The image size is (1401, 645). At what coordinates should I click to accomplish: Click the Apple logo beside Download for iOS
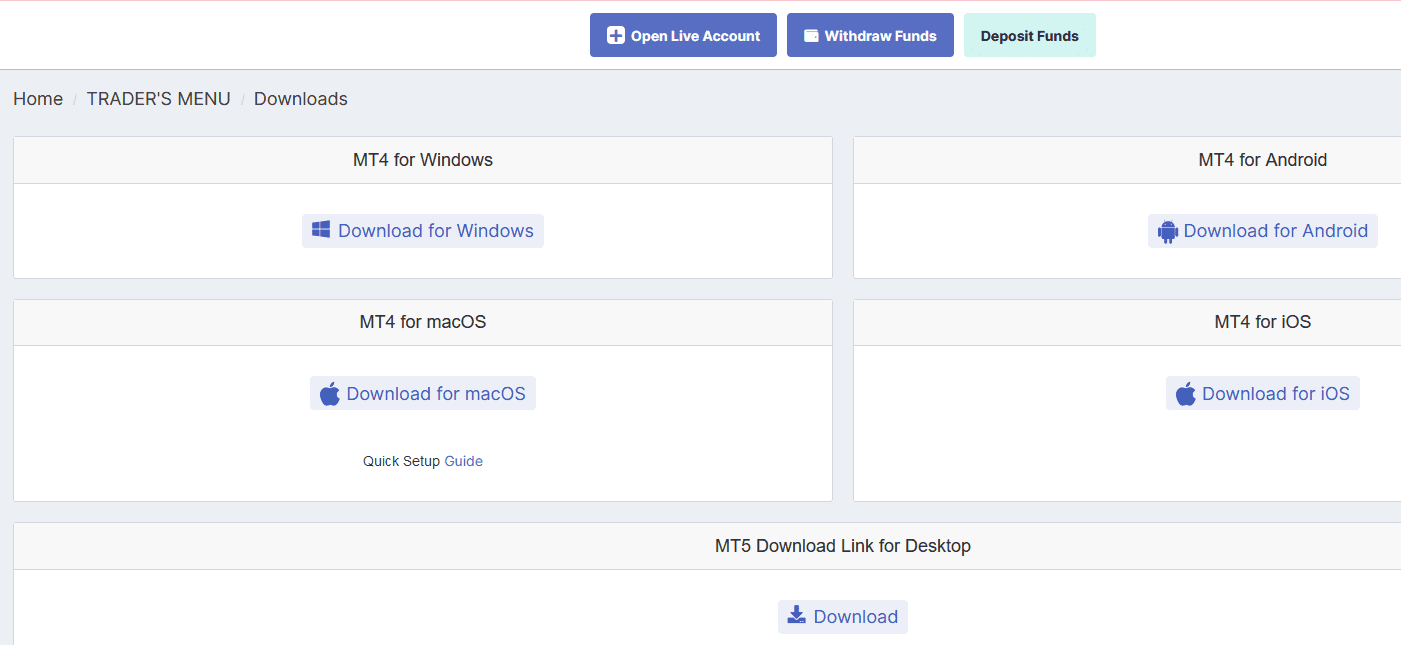point(1186,394)
